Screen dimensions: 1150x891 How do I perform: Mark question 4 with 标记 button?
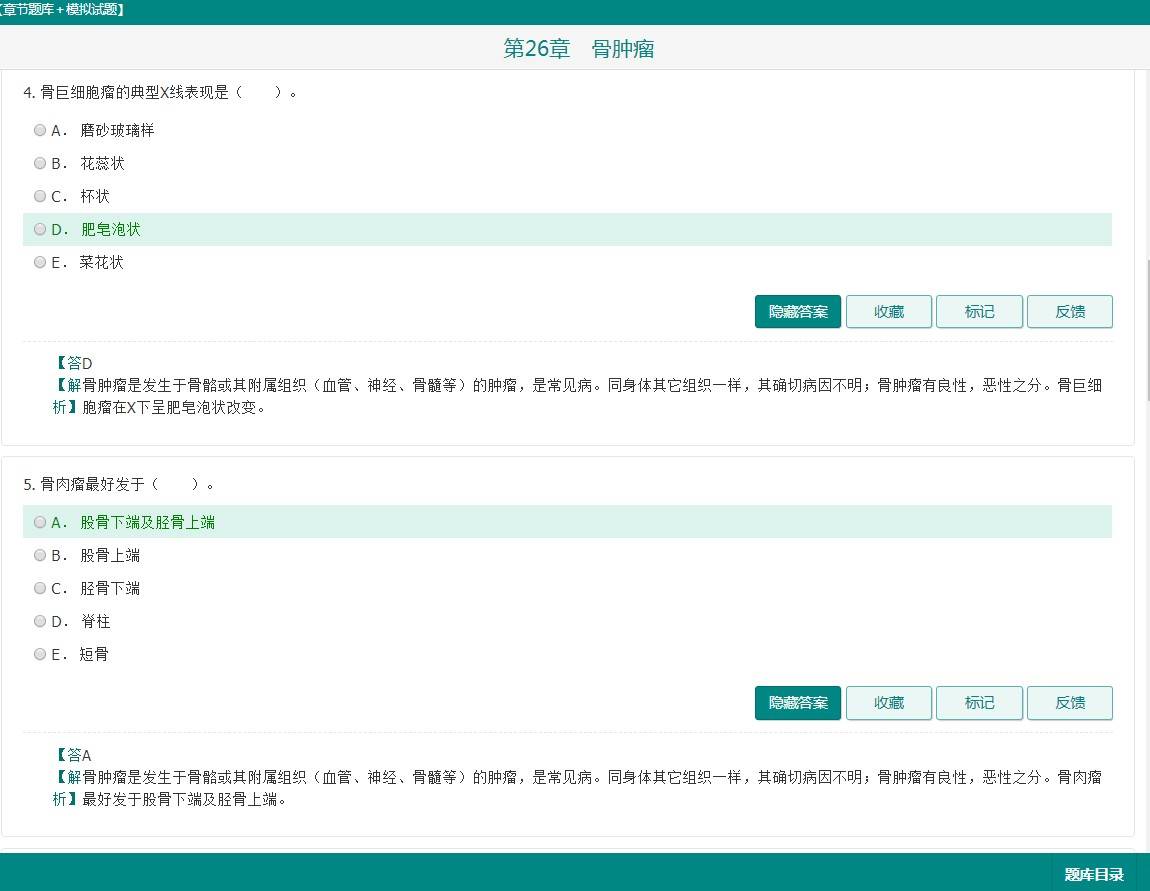(x=979, y=311)
